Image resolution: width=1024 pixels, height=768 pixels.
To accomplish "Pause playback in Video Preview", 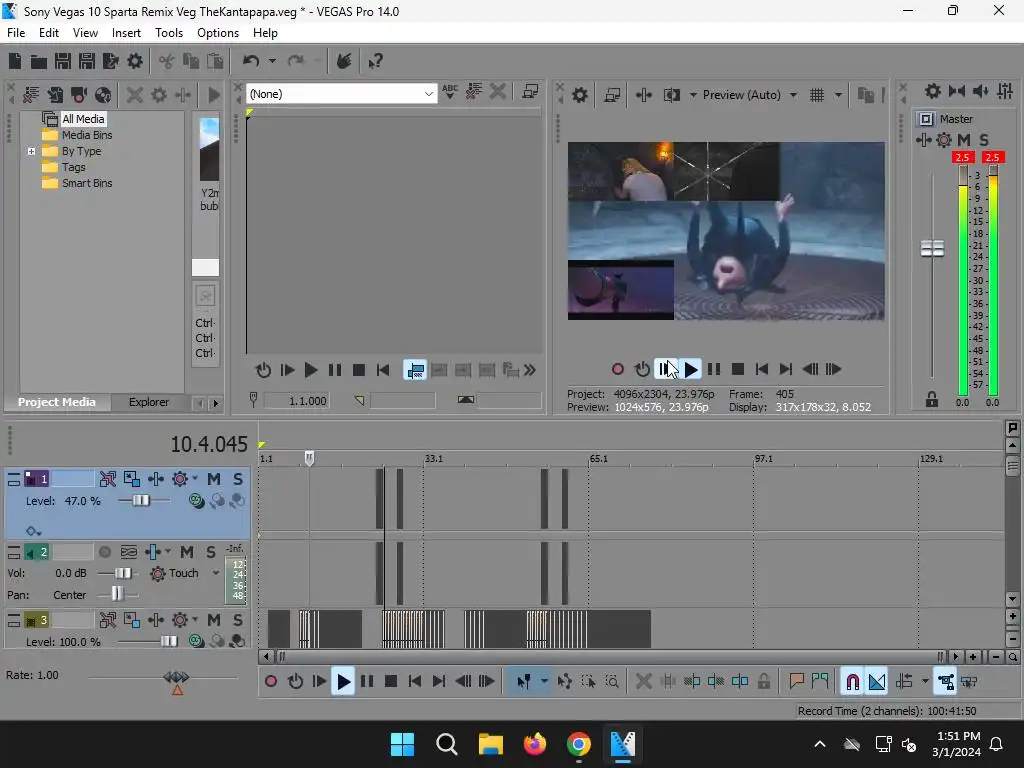I will tap(714, 370).
